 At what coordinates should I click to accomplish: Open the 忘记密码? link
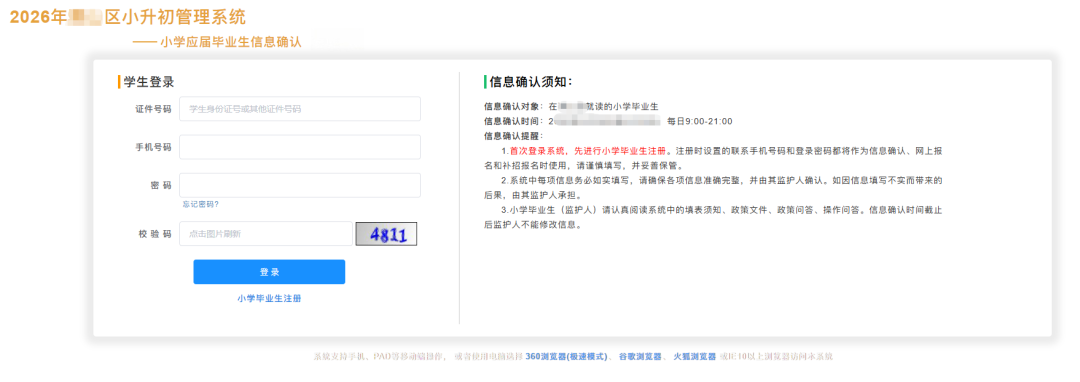(200, 204)
